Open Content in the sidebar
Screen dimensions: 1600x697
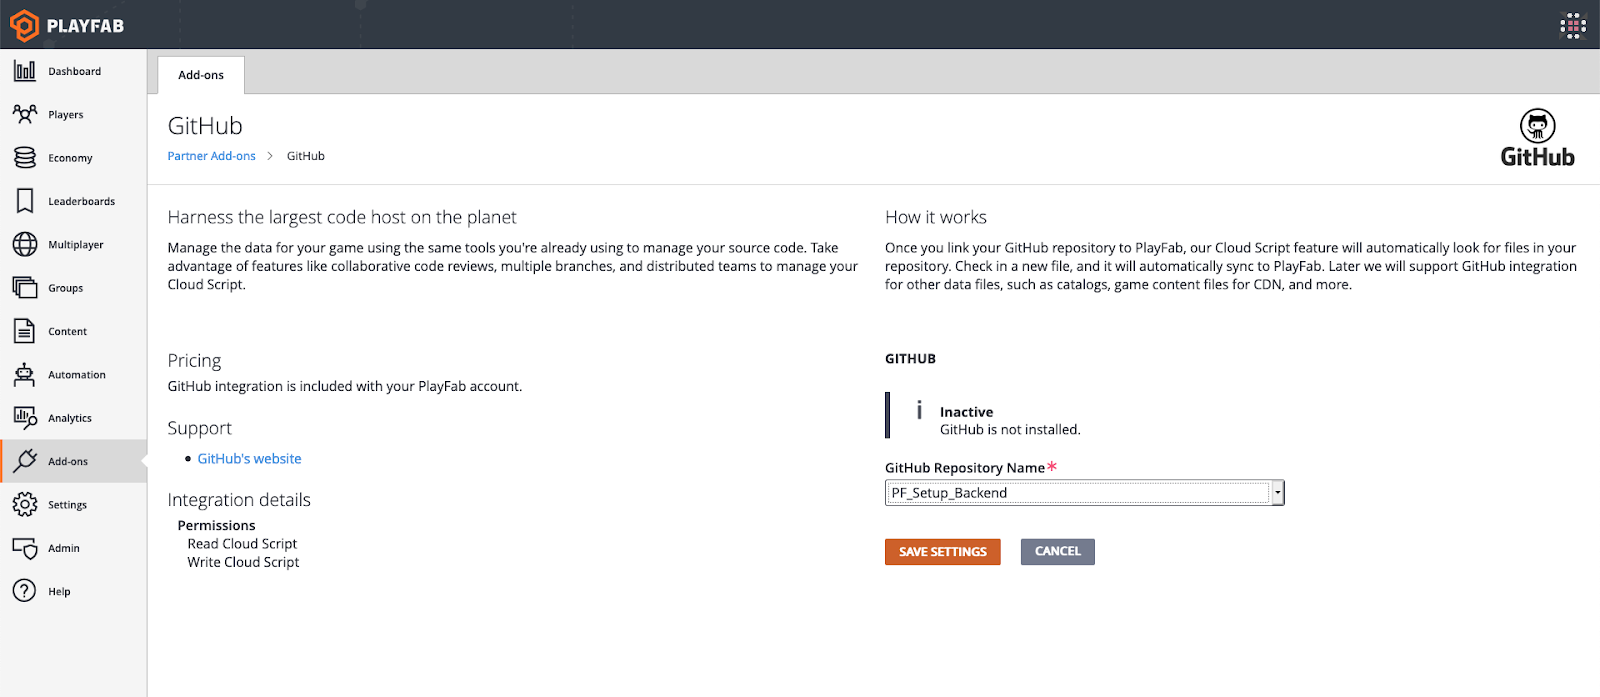74,331
